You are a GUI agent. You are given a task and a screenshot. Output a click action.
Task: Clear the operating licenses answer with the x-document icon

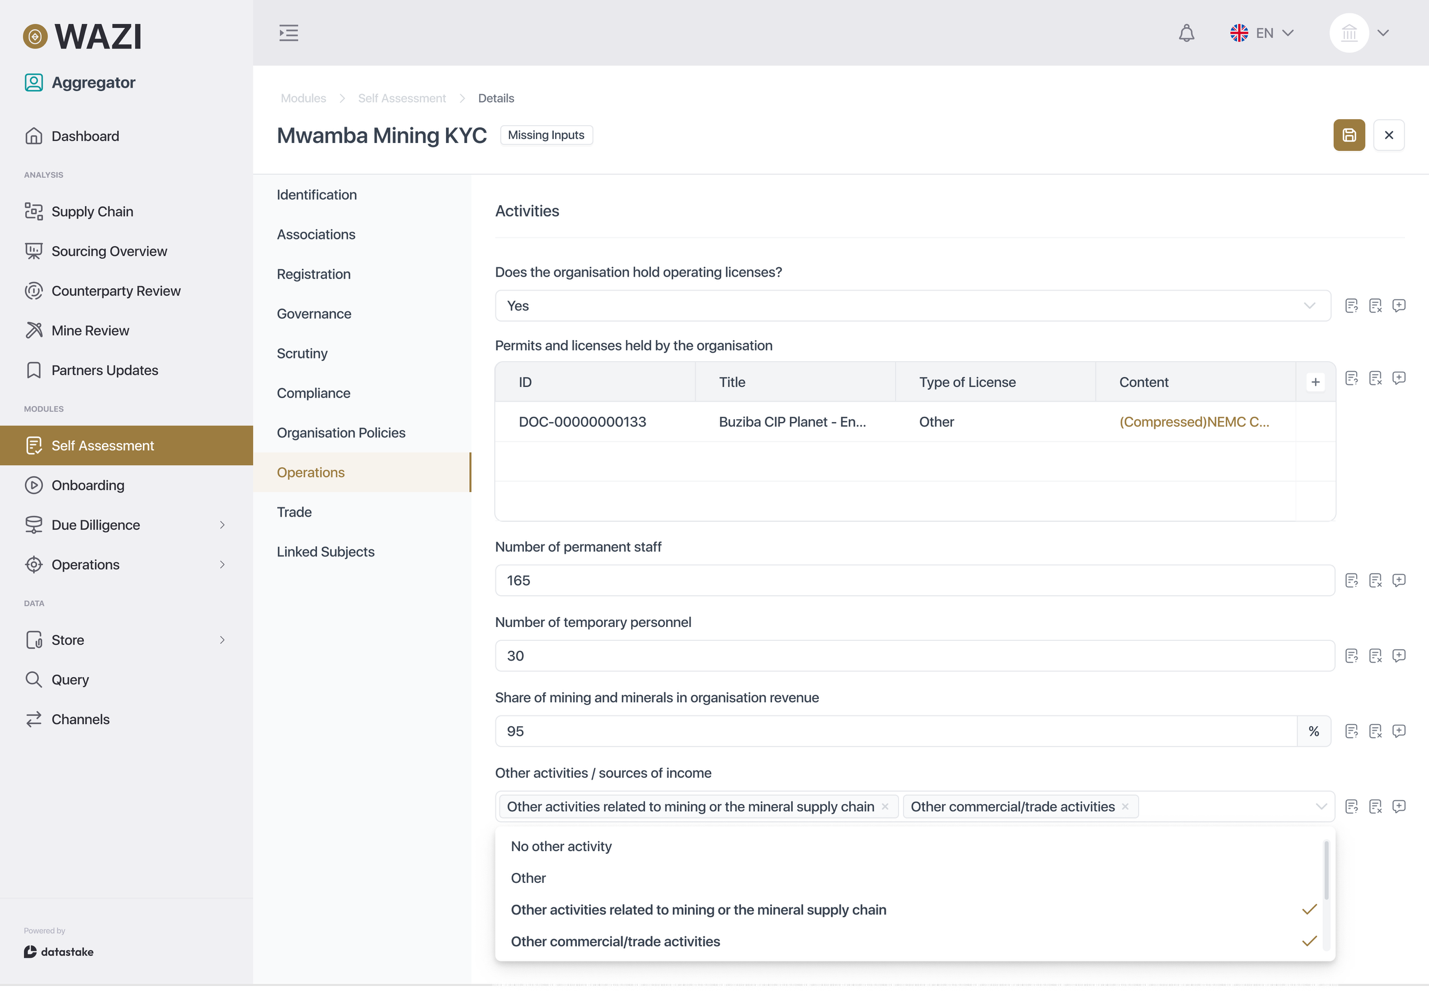tap(1375, 305)
